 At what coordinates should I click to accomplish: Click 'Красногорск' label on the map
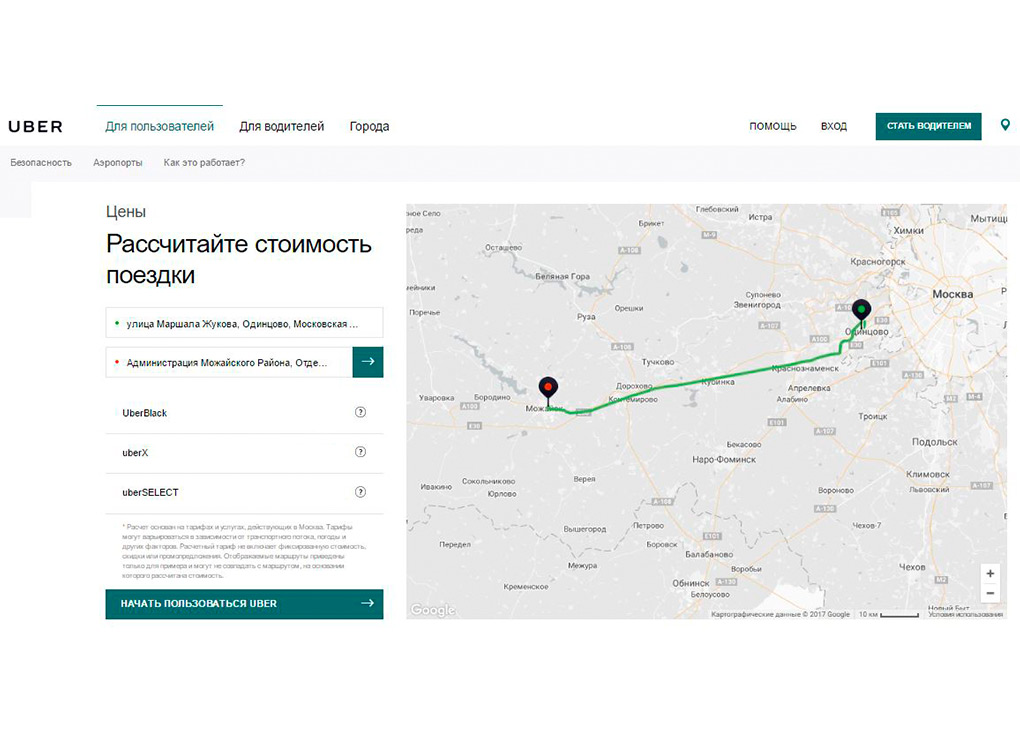pos(878,262)
